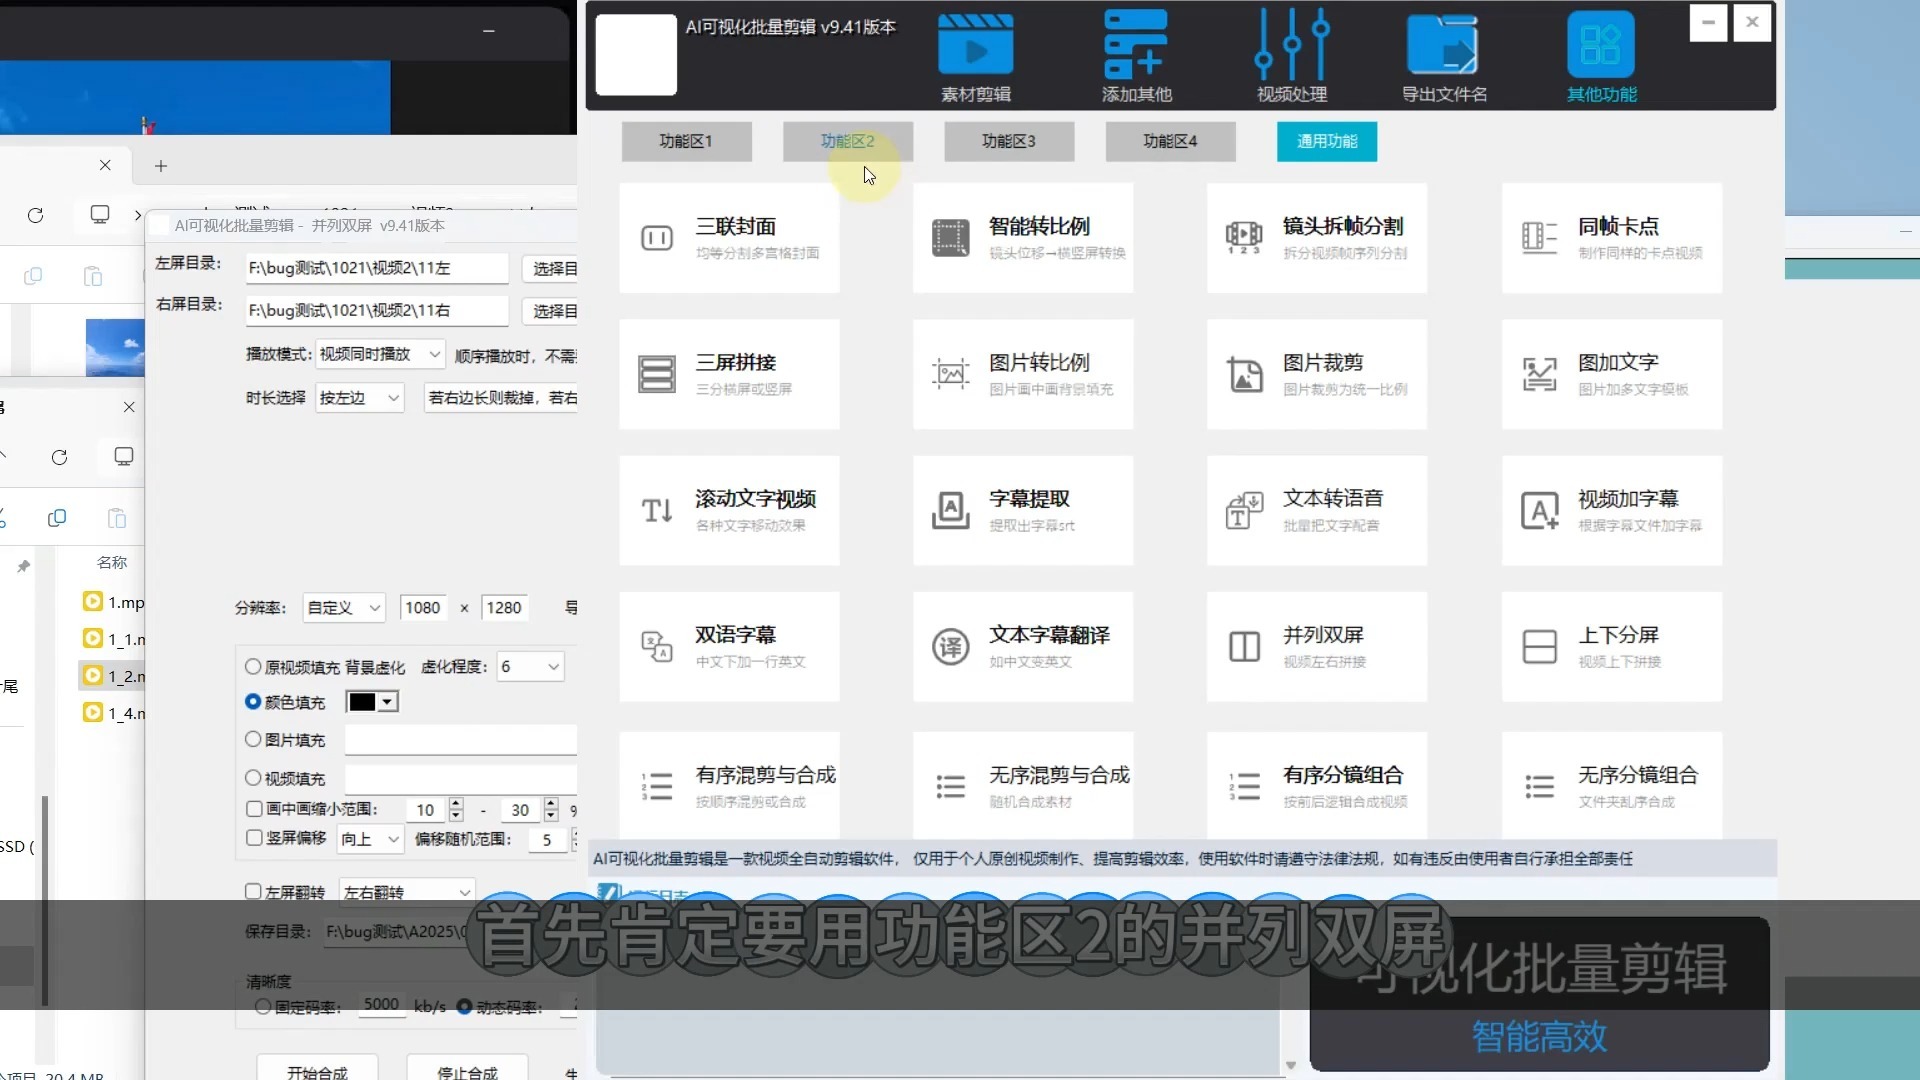1920x1080 pixels.
Task: Open the 视频处理 toolbar icon
Action: coord(1291,58)
